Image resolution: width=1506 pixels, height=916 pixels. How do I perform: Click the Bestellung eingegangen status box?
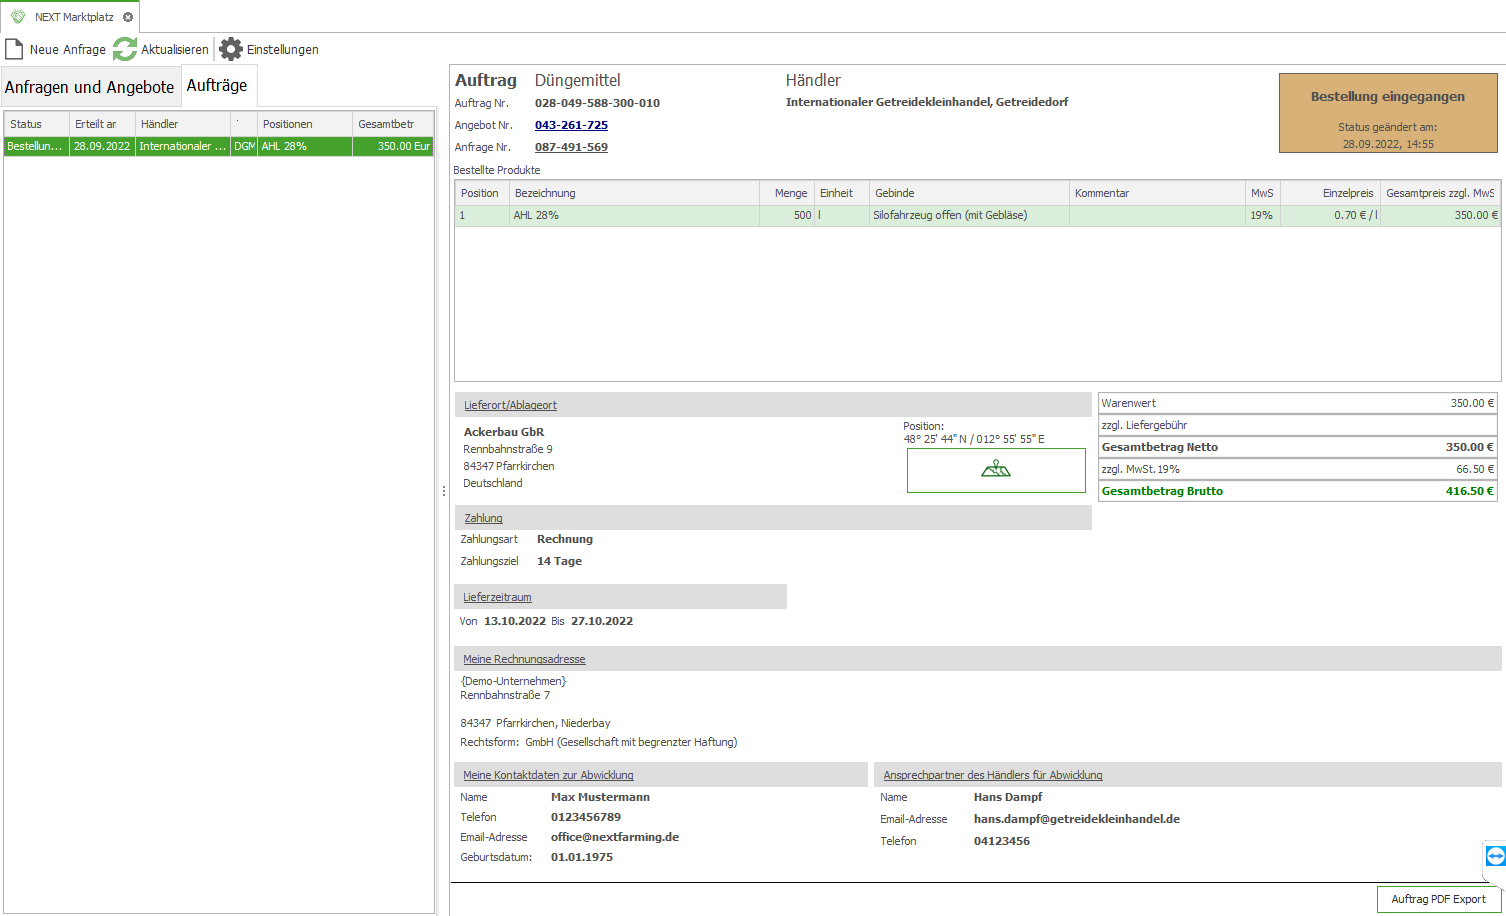coord(1387,113)
